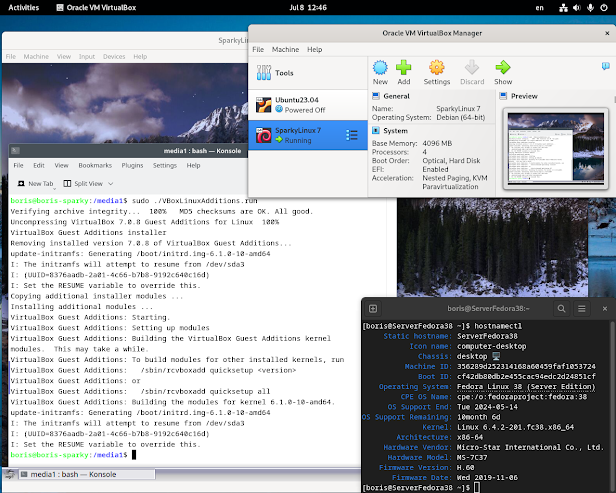Click 'Fedora Linux 38 (Server Edition)' text
Viewport: 616px width, 493px height.
(x=526, y=387)
